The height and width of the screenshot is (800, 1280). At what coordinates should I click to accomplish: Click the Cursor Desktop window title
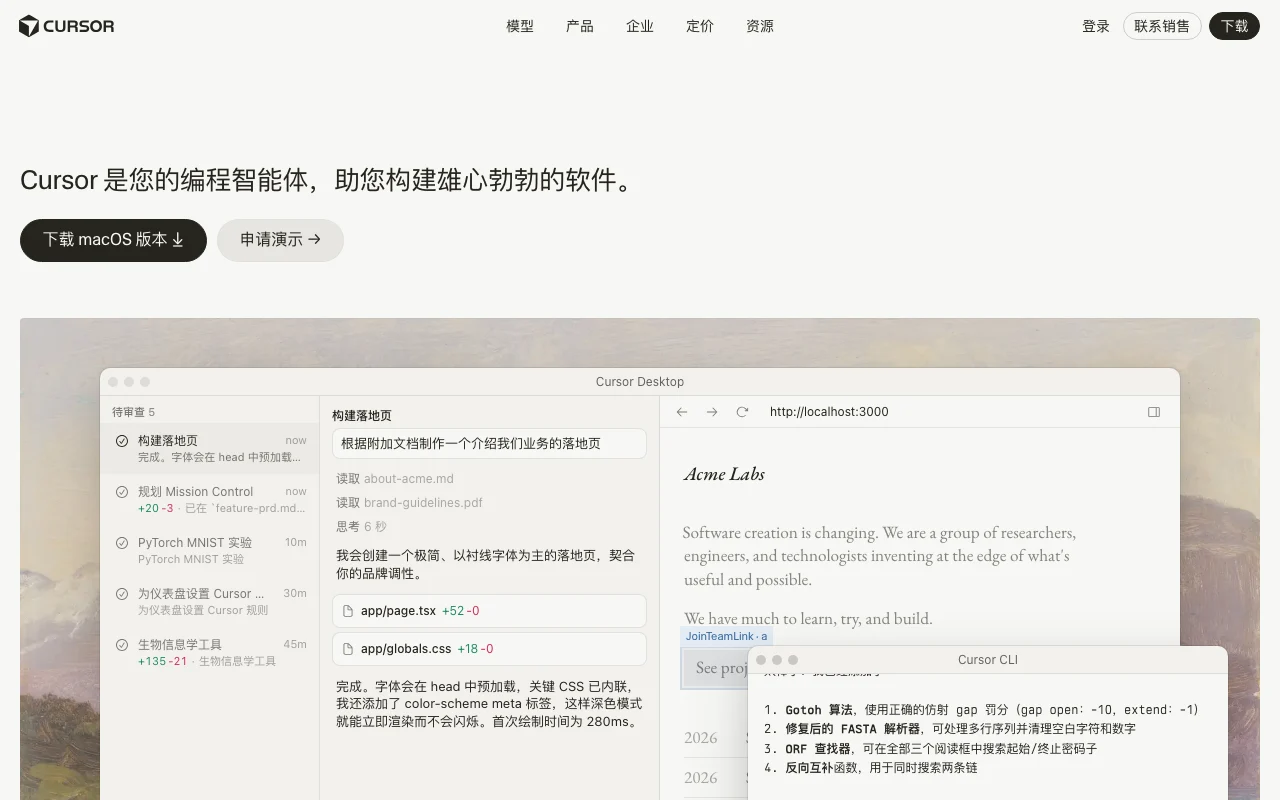point(640,382)
